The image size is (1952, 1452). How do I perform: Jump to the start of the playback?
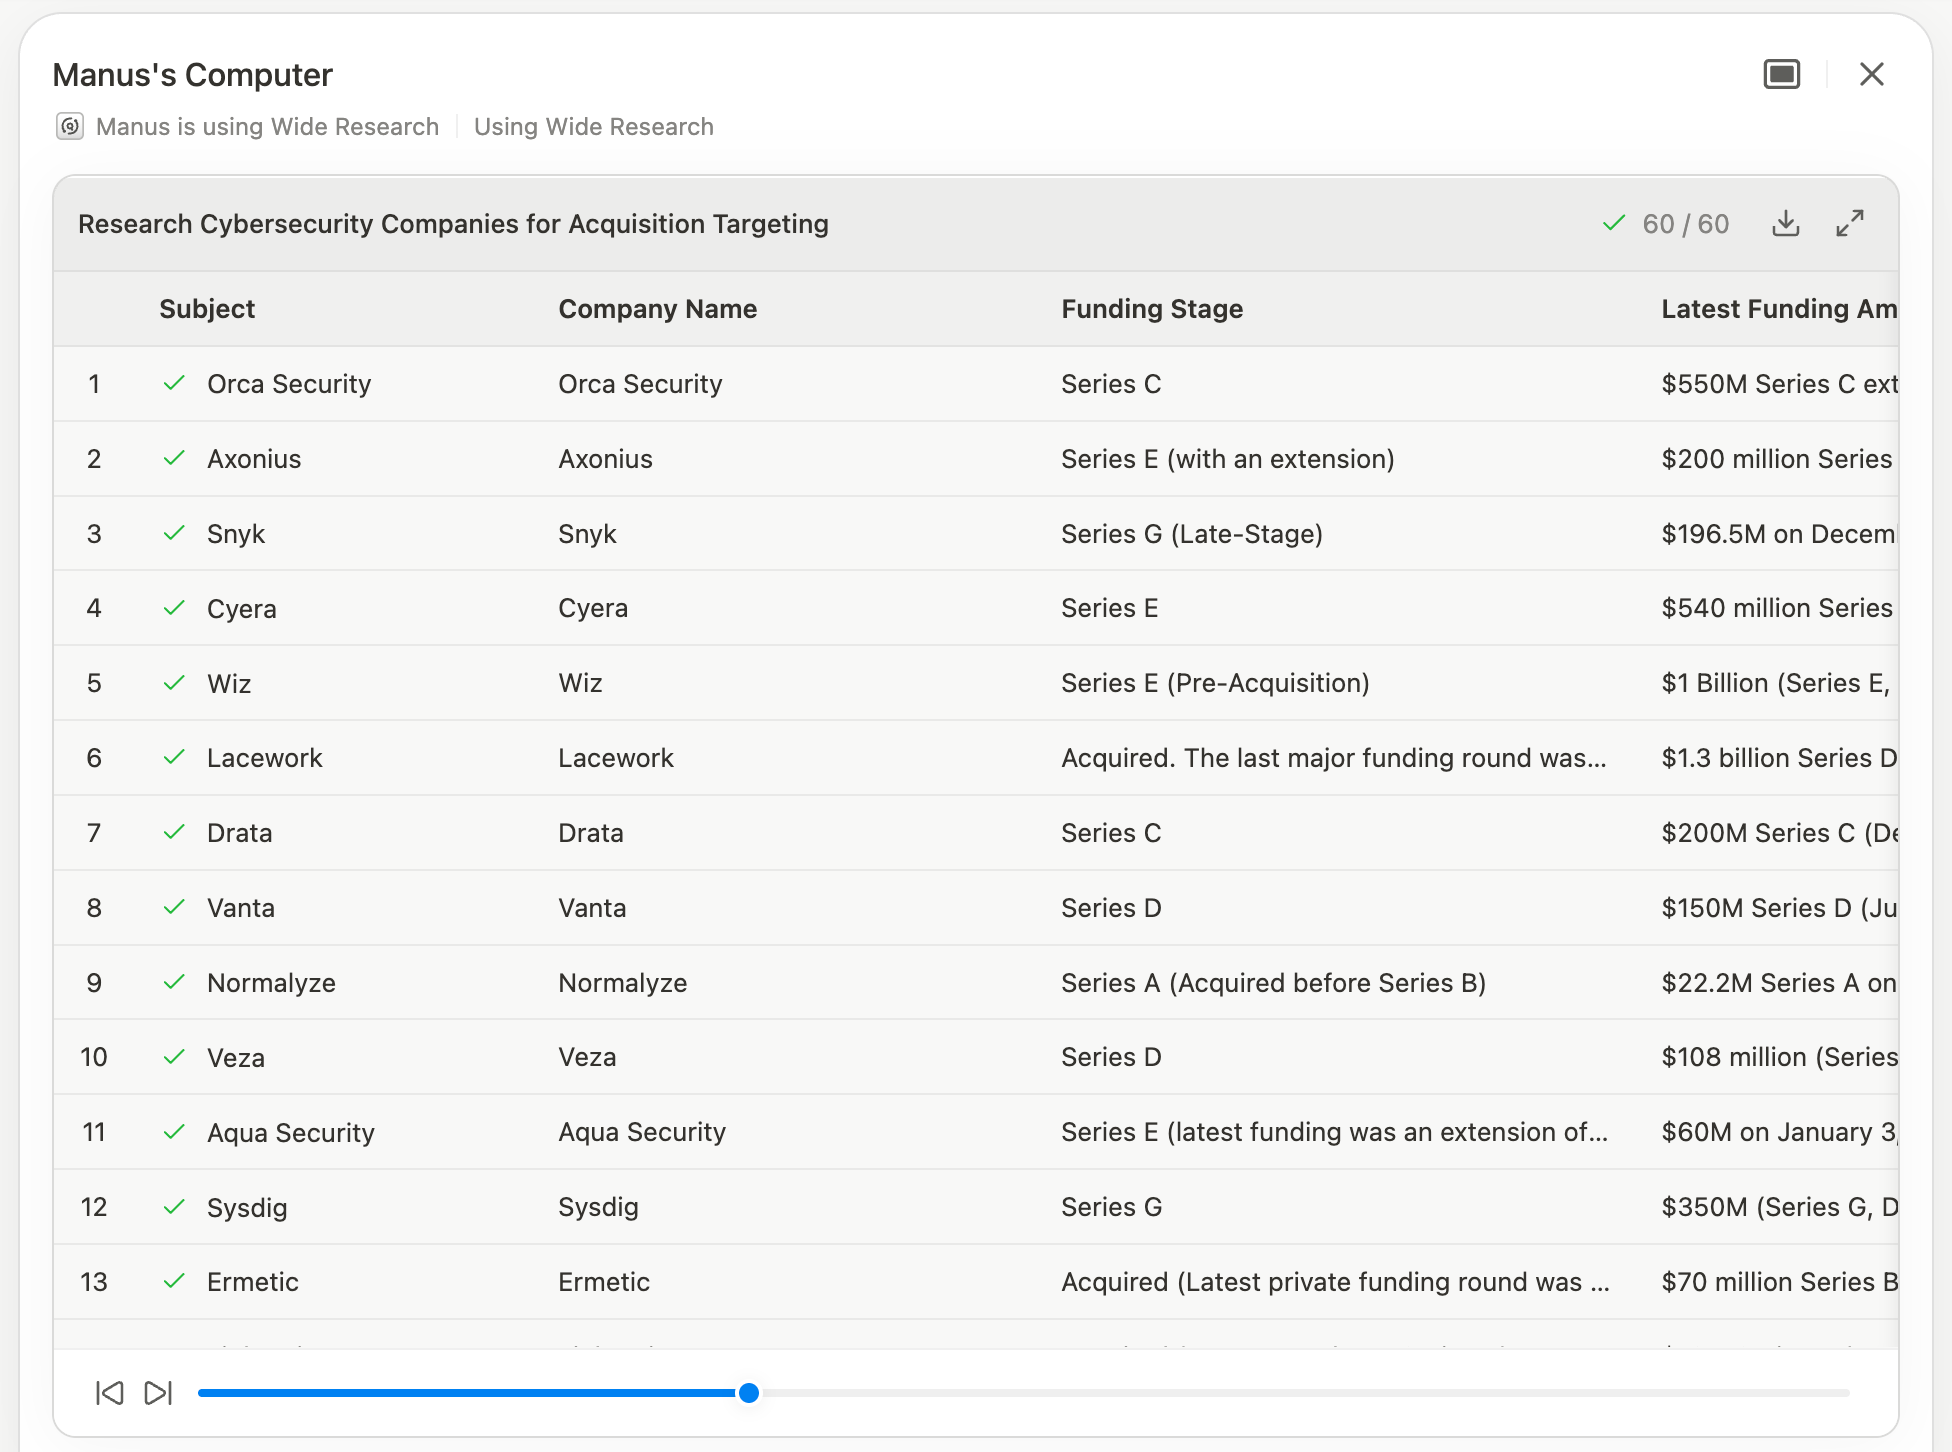[x=109, y=1392]
